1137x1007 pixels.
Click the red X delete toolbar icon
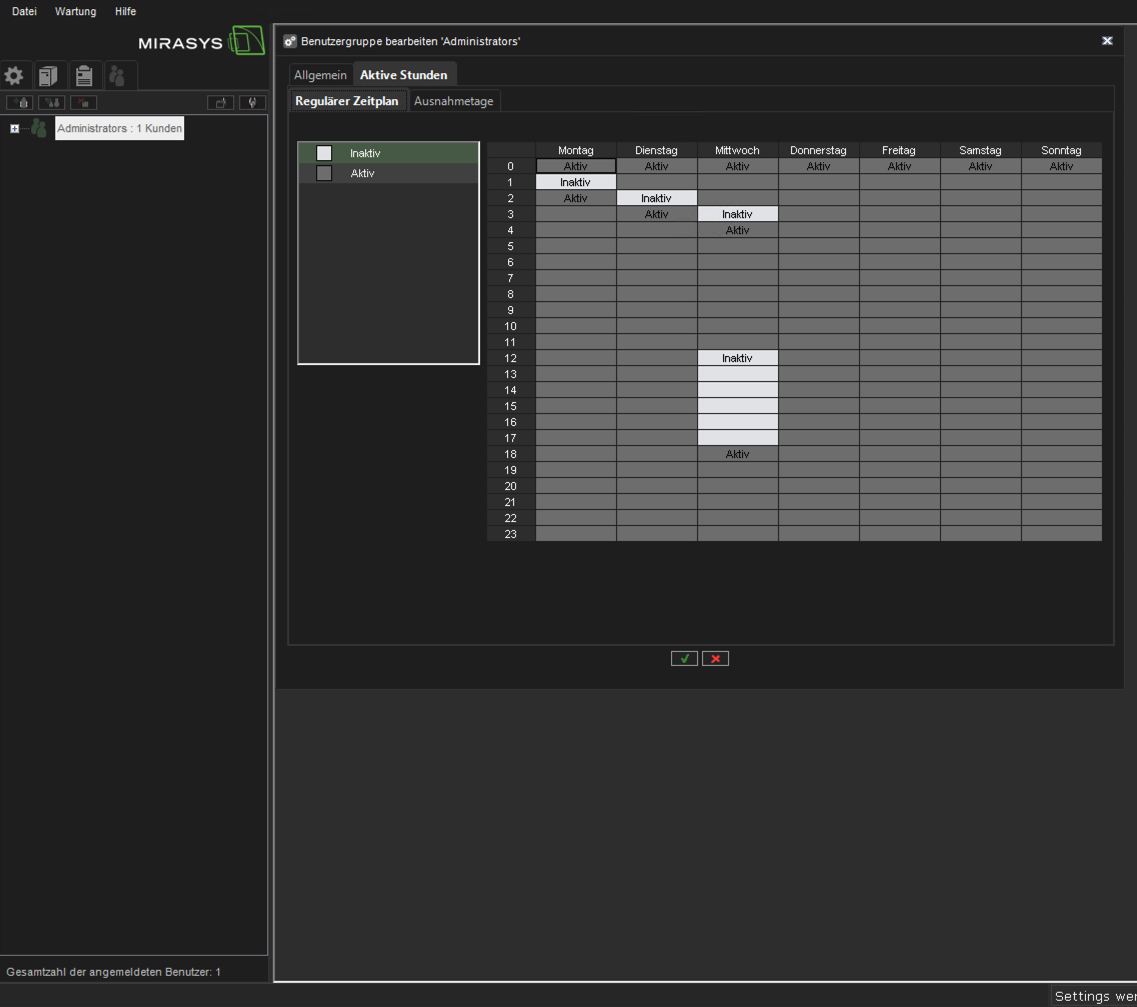83,102
